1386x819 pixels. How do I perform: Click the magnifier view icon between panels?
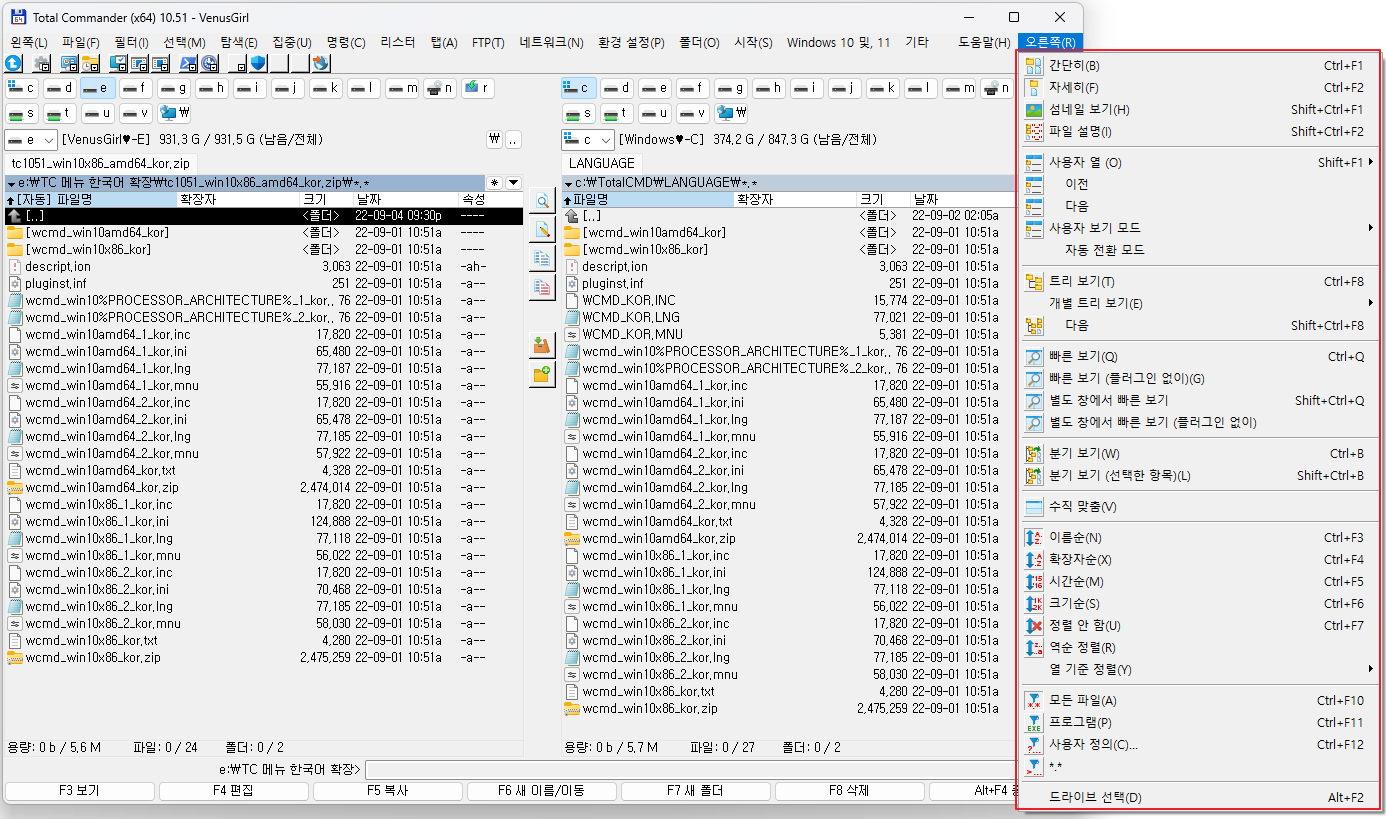542,201
